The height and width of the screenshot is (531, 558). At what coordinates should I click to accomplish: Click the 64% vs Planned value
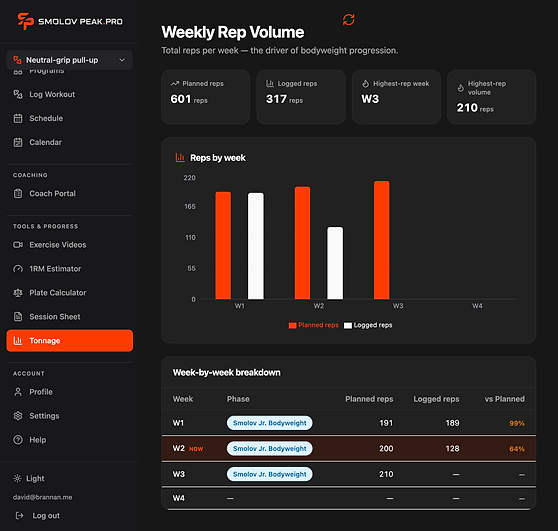(x=517, y=449)
